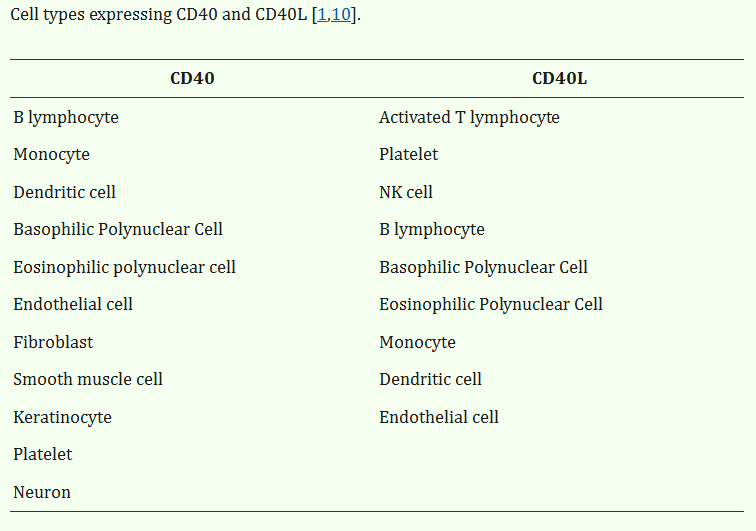
Task: Select Activated T lymphocyte cell
Action: 469,118
